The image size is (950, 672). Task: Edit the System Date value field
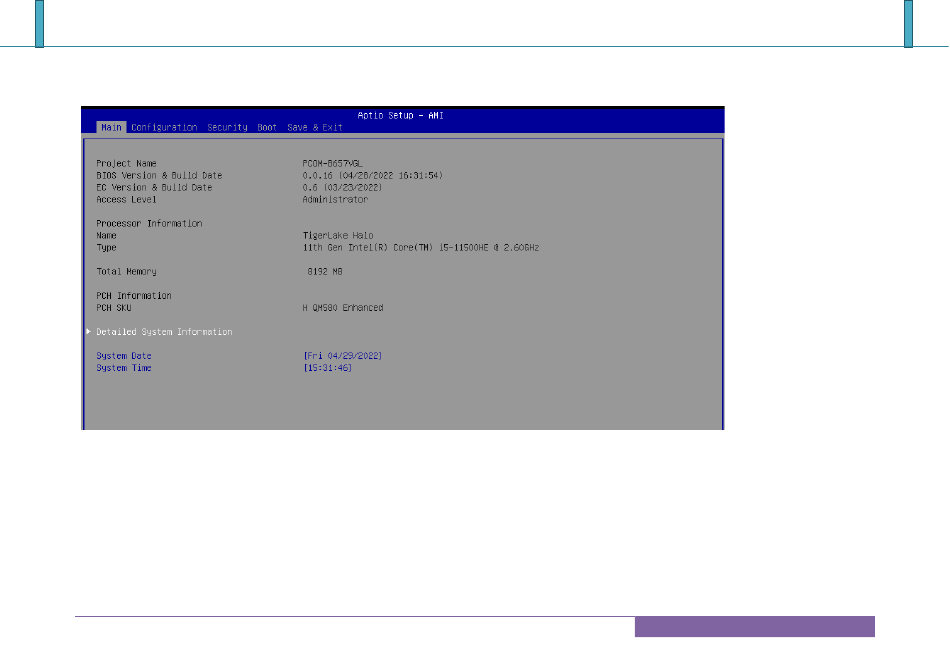click(342, 356)
